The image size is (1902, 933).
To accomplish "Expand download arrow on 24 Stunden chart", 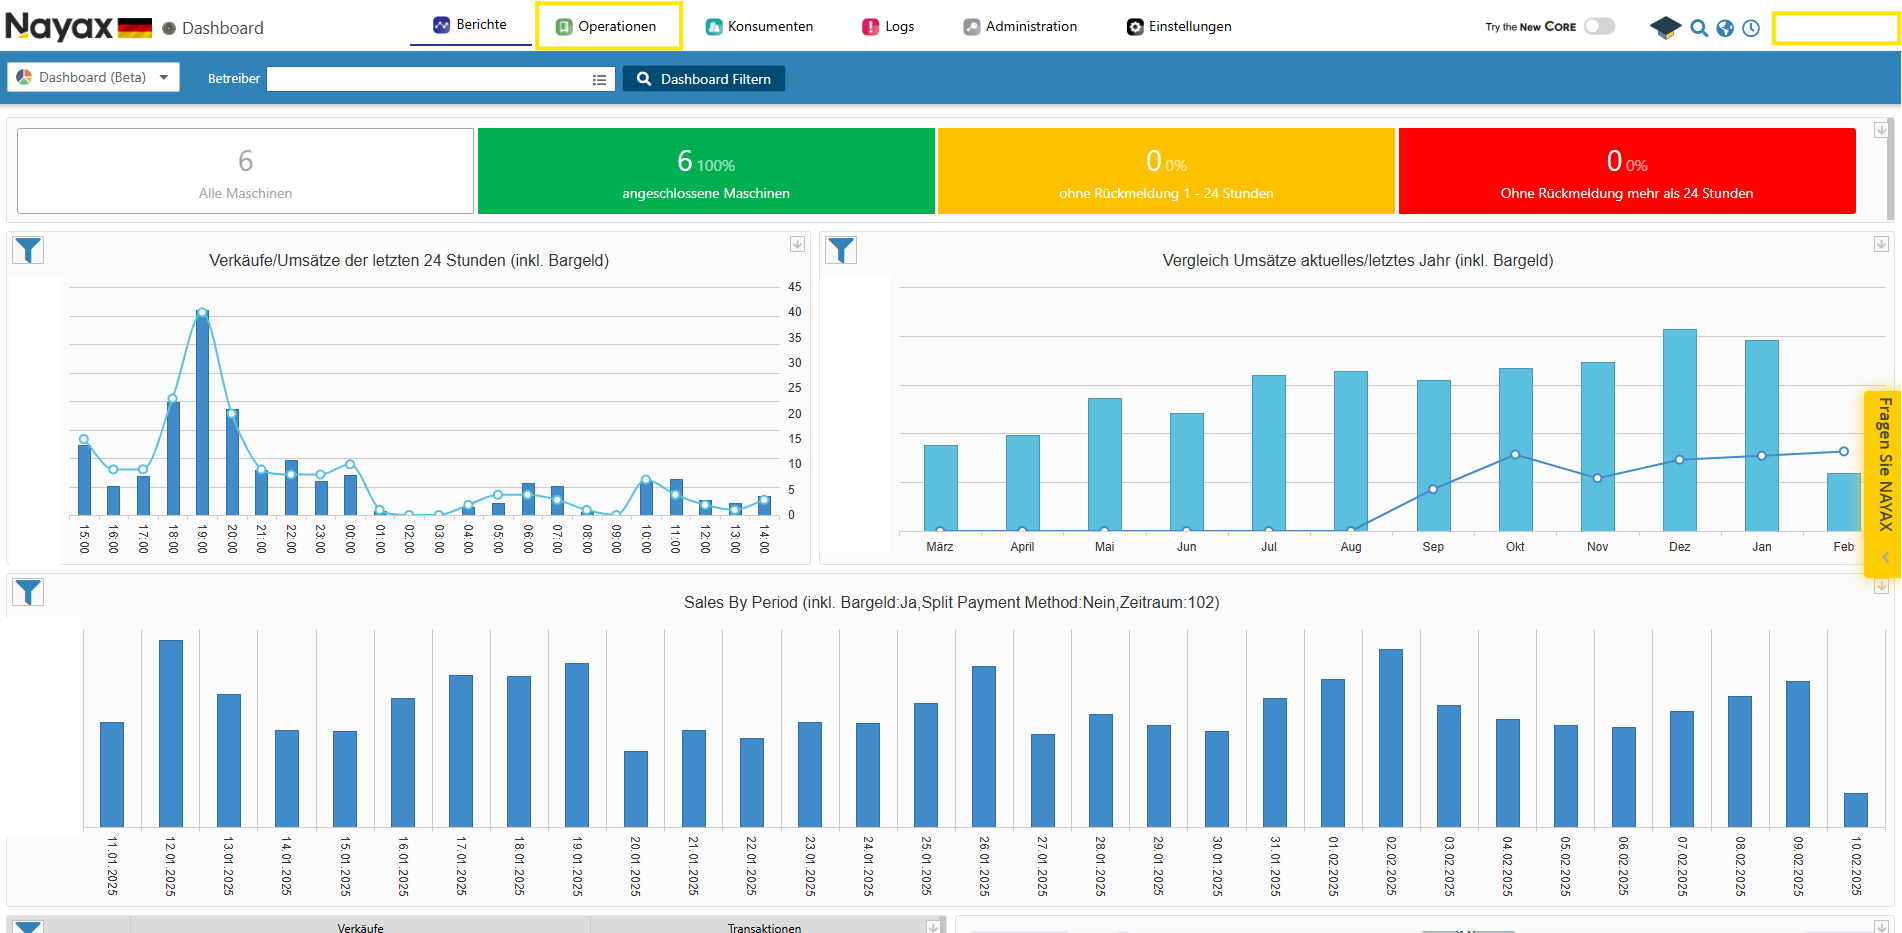I will click(797, 244).
